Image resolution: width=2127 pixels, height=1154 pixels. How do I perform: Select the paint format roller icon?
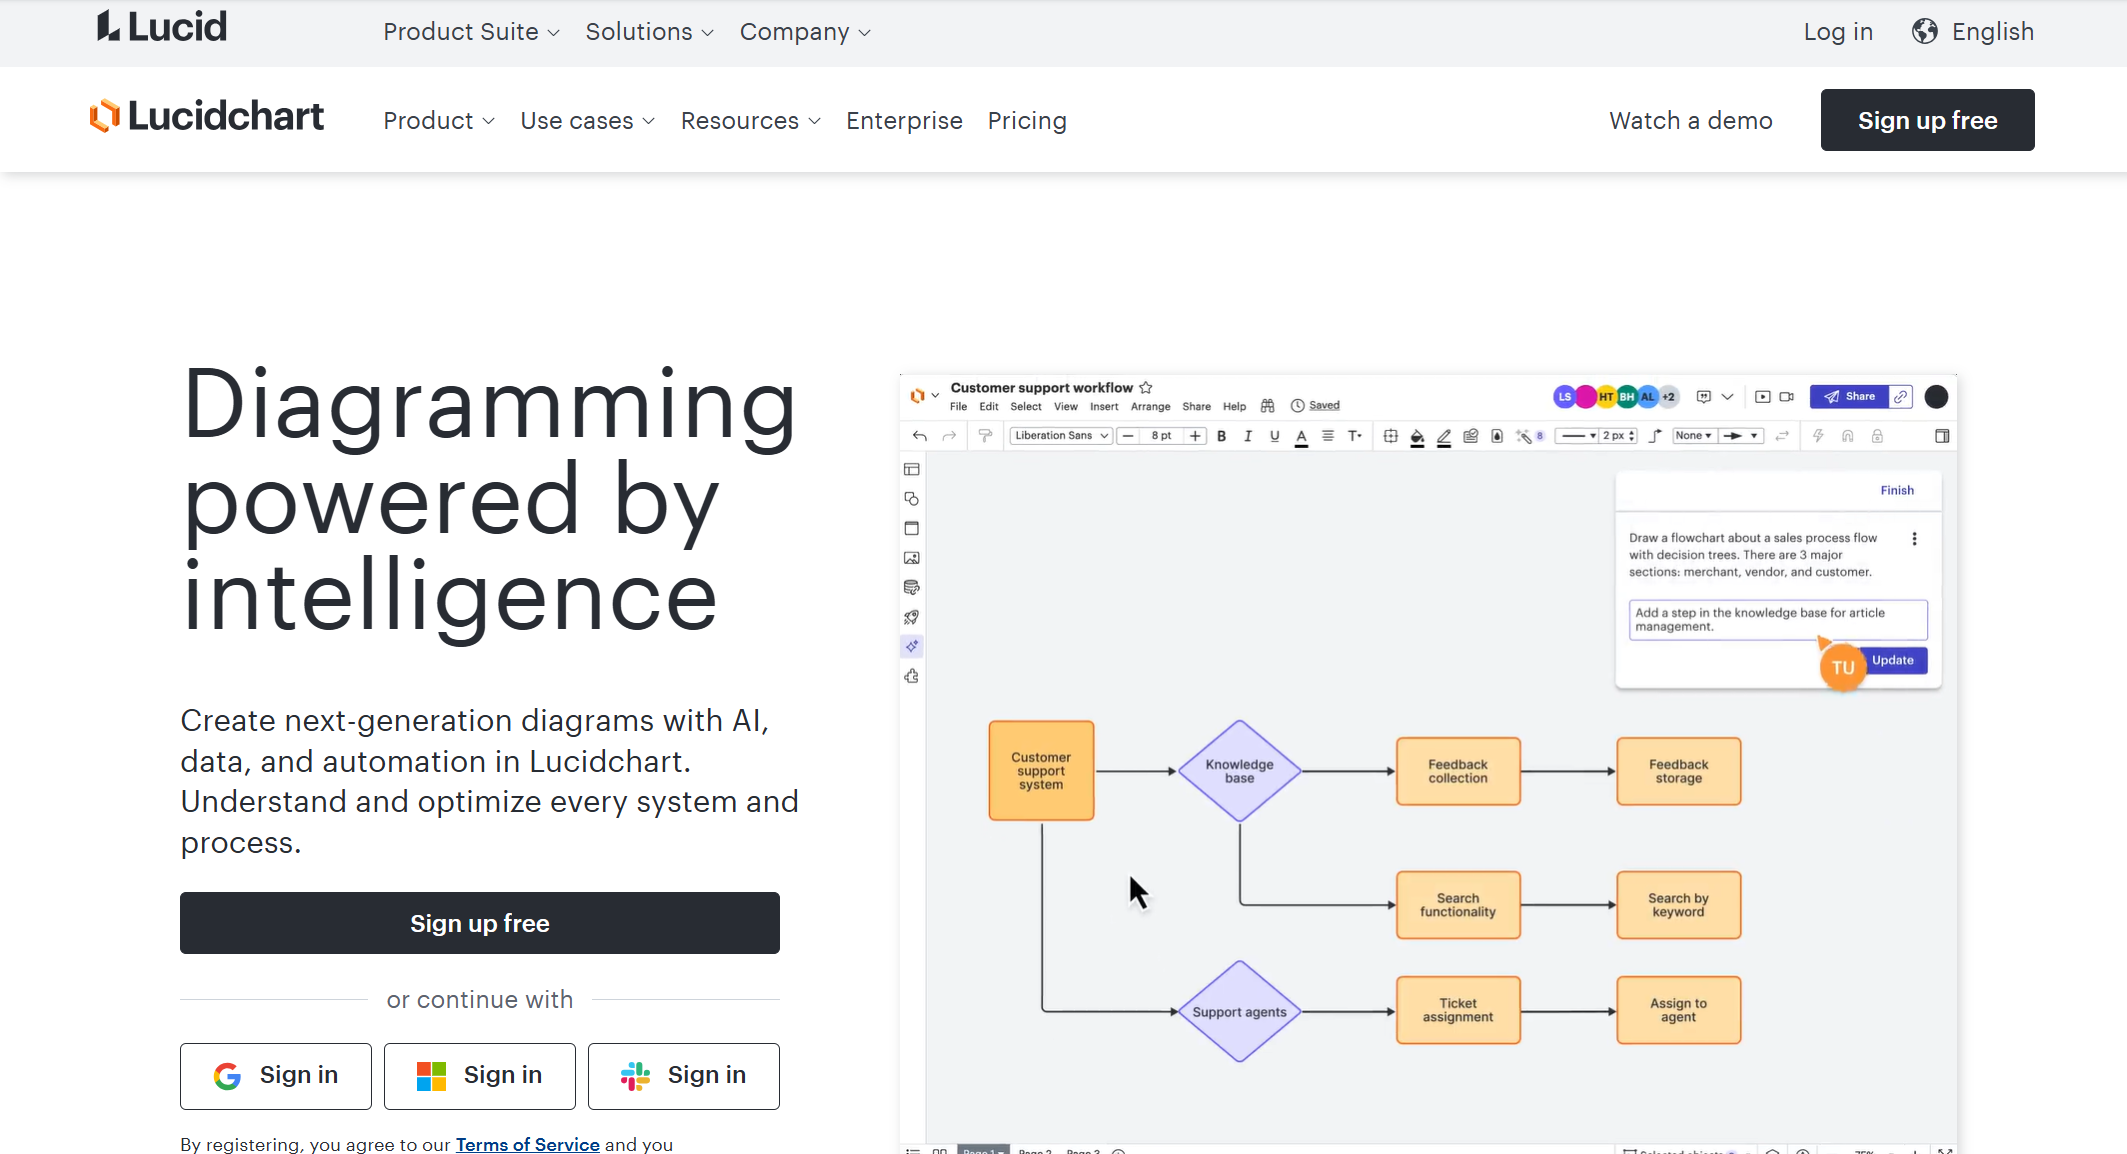point(985,436)
